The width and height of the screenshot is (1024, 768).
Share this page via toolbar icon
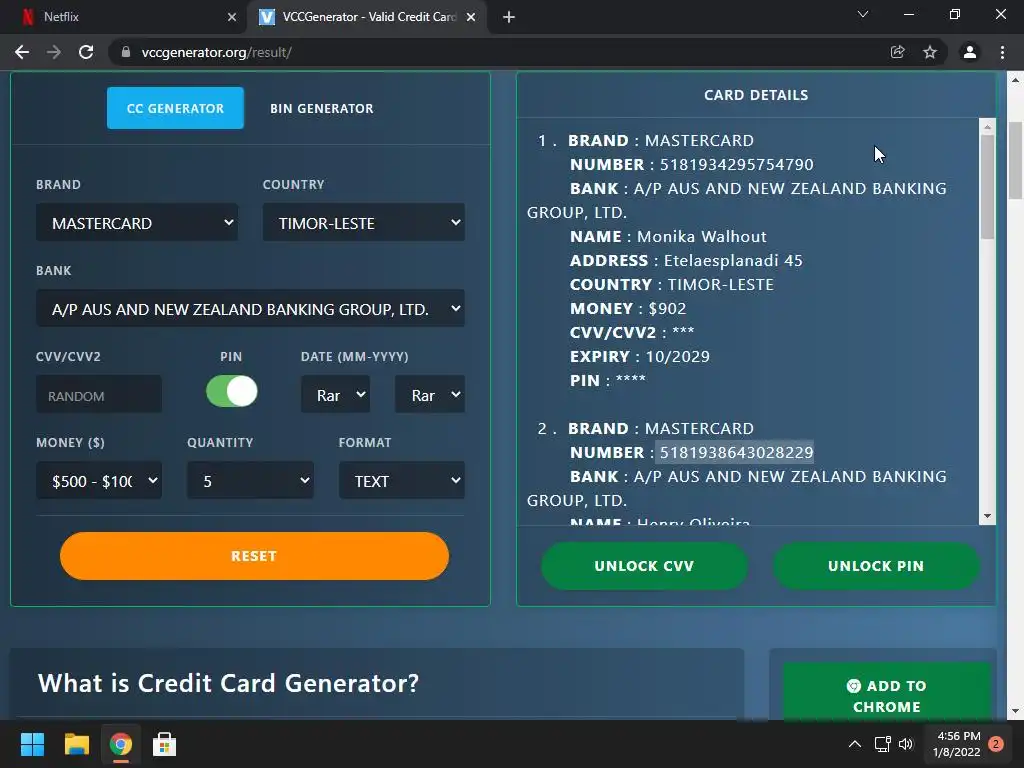tap(898, 52)
